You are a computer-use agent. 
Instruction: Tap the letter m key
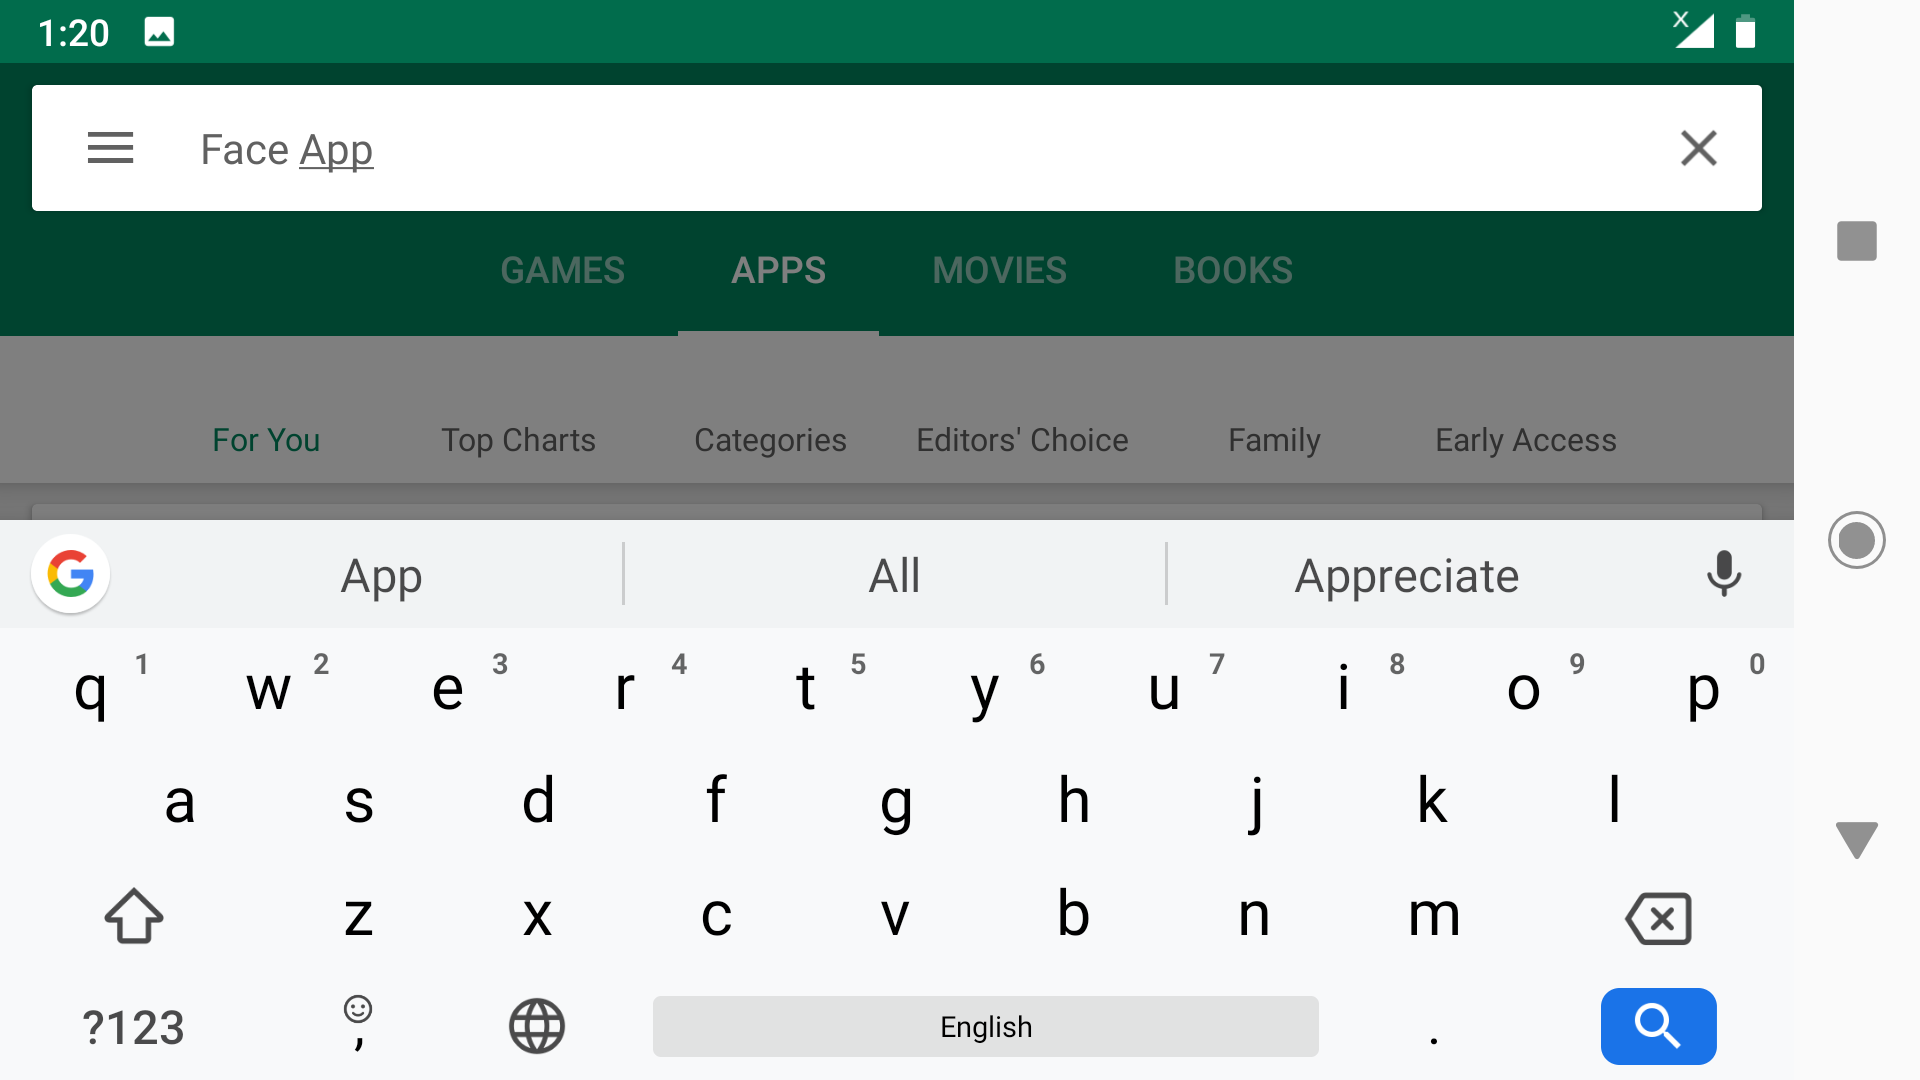(1433, 914)
